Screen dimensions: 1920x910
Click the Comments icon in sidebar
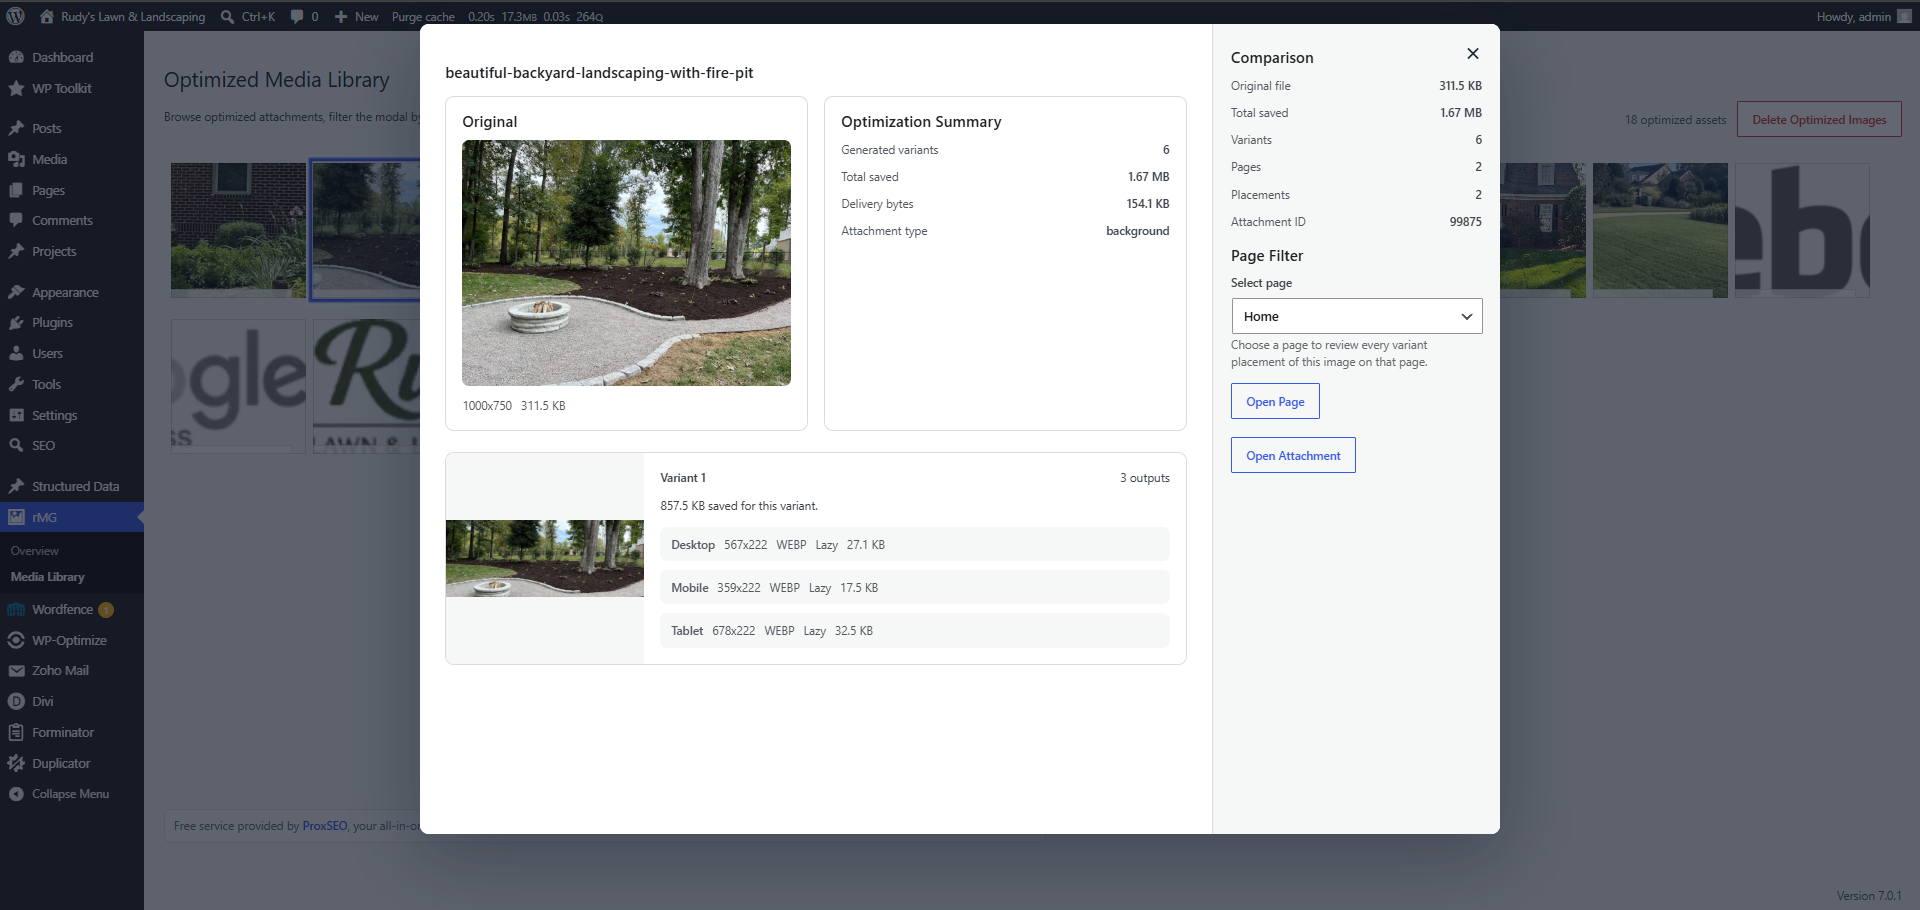[x=16, y=220]
